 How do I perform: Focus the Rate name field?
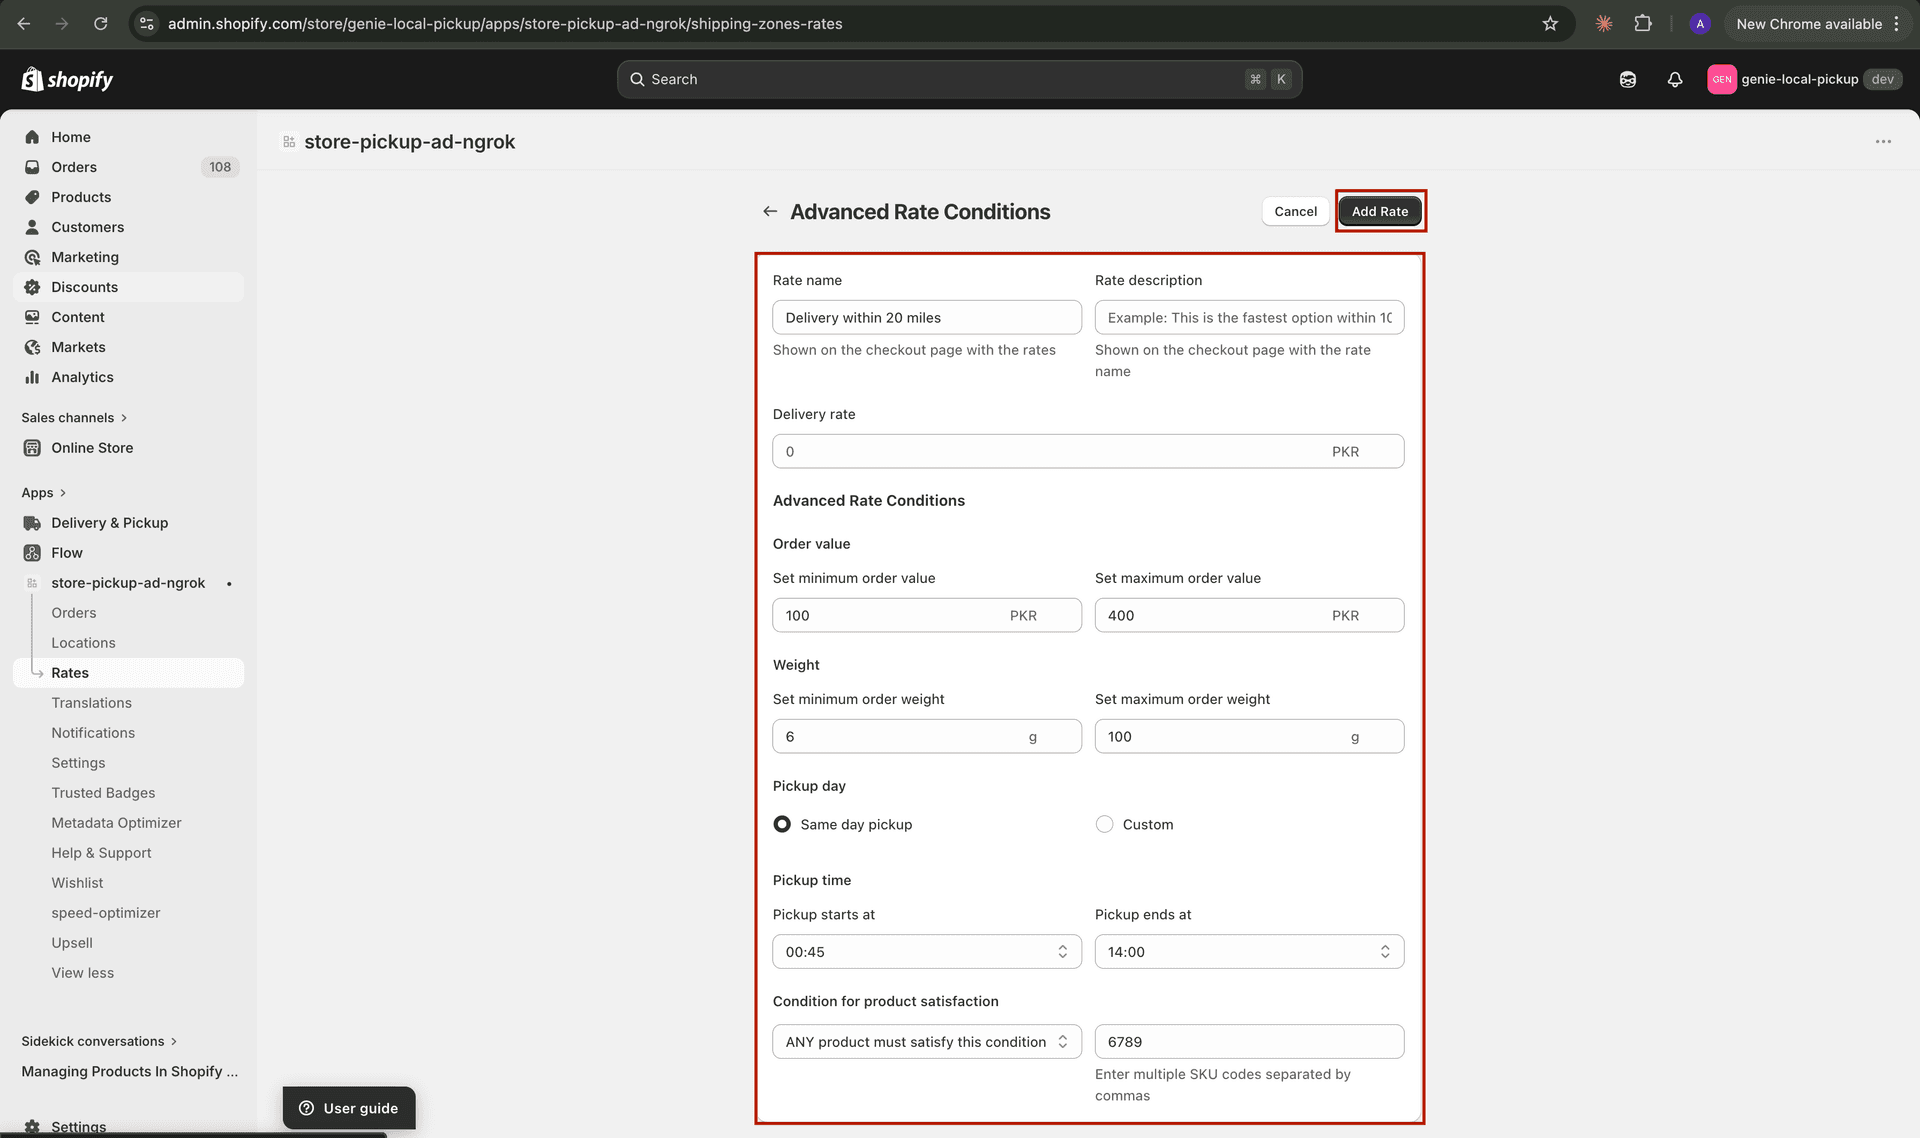[x=927, y=317]
